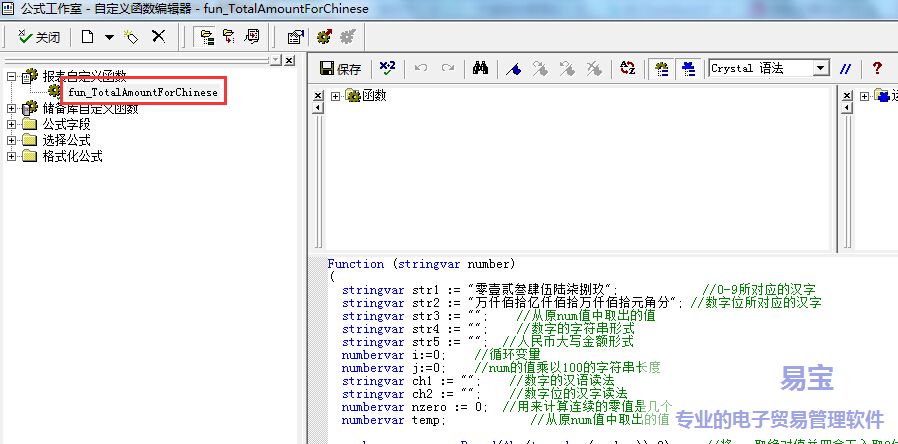The image size is (898, 444).
Task: Click the 关闭 (Close) toolbar button
Action: 39,37
